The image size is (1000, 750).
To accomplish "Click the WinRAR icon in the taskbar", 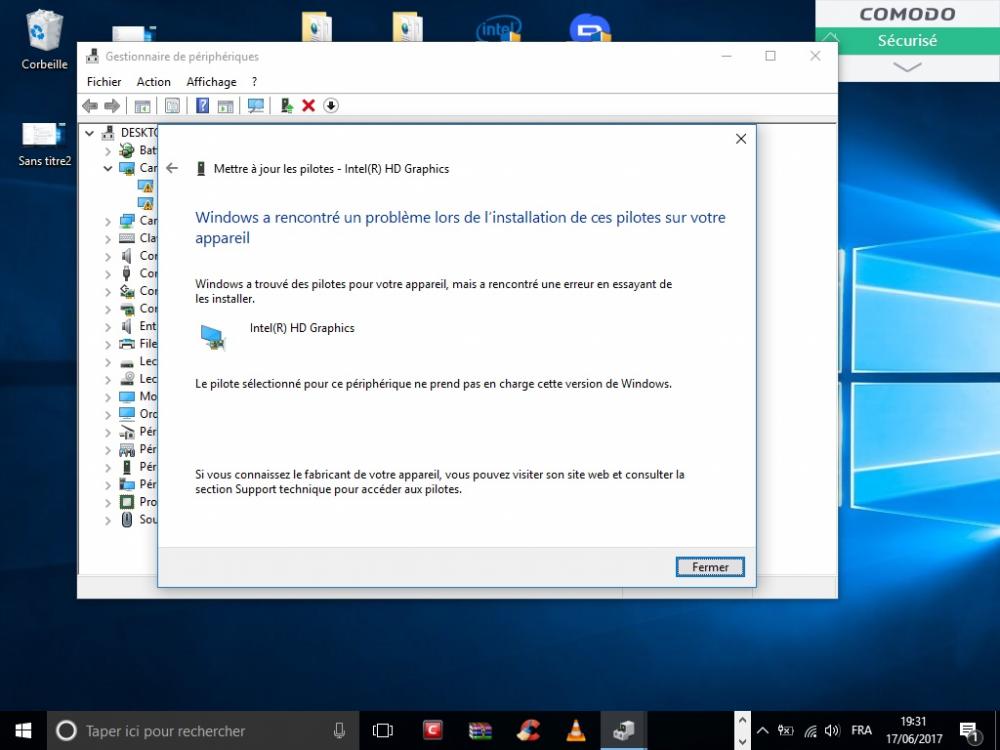I will click(481, 731).
